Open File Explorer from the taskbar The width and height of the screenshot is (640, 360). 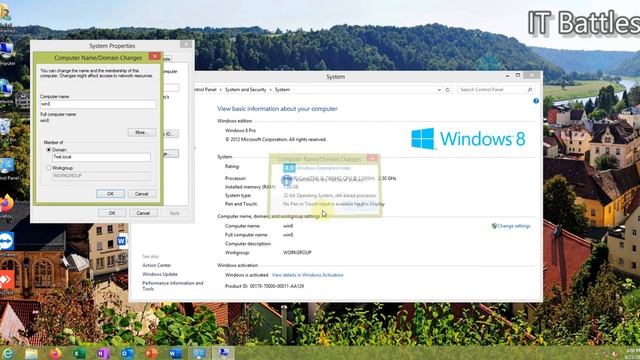click(x=31, y=353)
